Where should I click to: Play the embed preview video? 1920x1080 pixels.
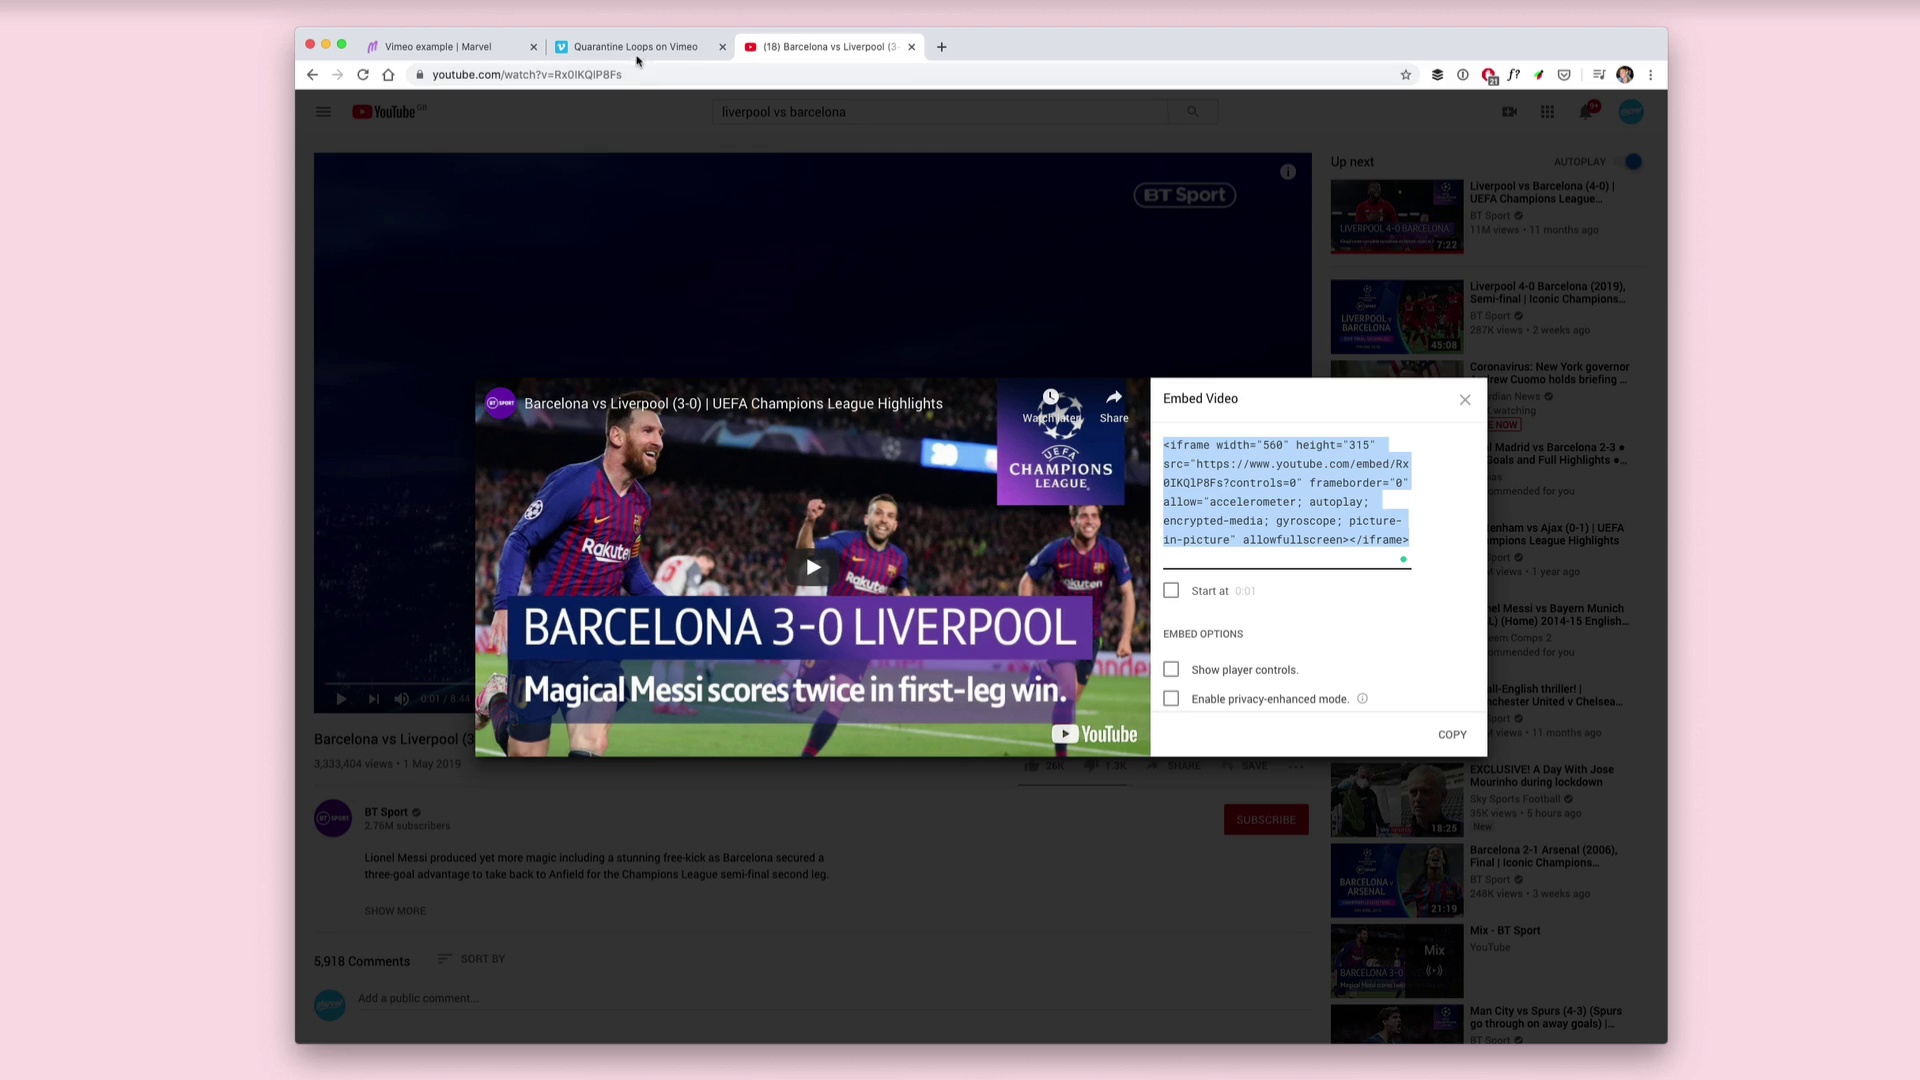(x=813, y=567)
